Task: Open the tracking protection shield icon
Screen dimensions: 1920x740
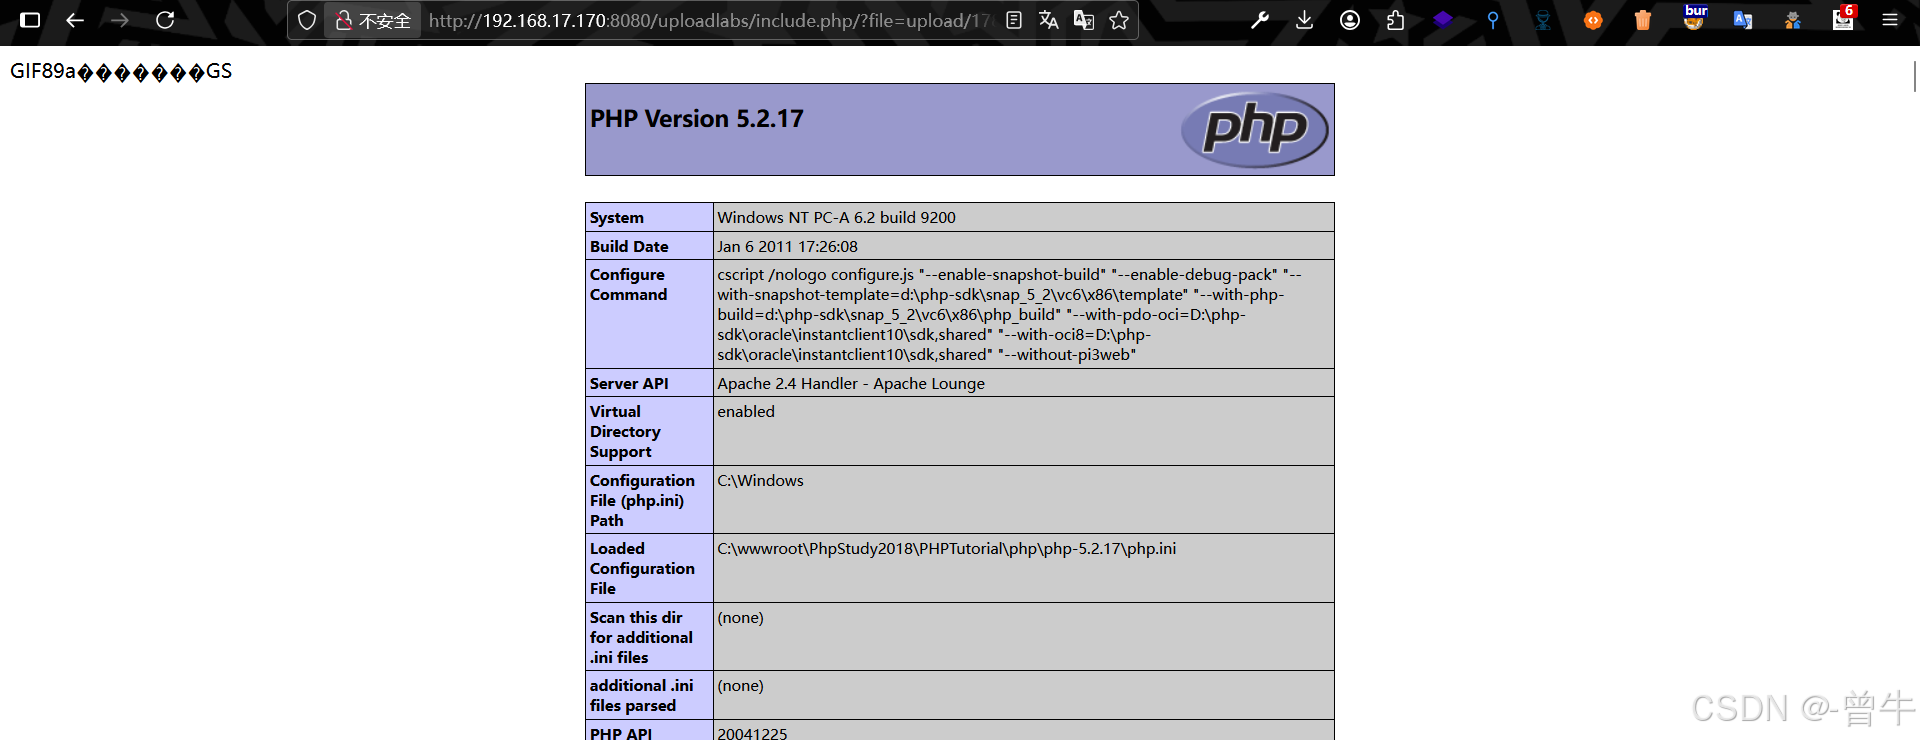Action: (307, 20)
